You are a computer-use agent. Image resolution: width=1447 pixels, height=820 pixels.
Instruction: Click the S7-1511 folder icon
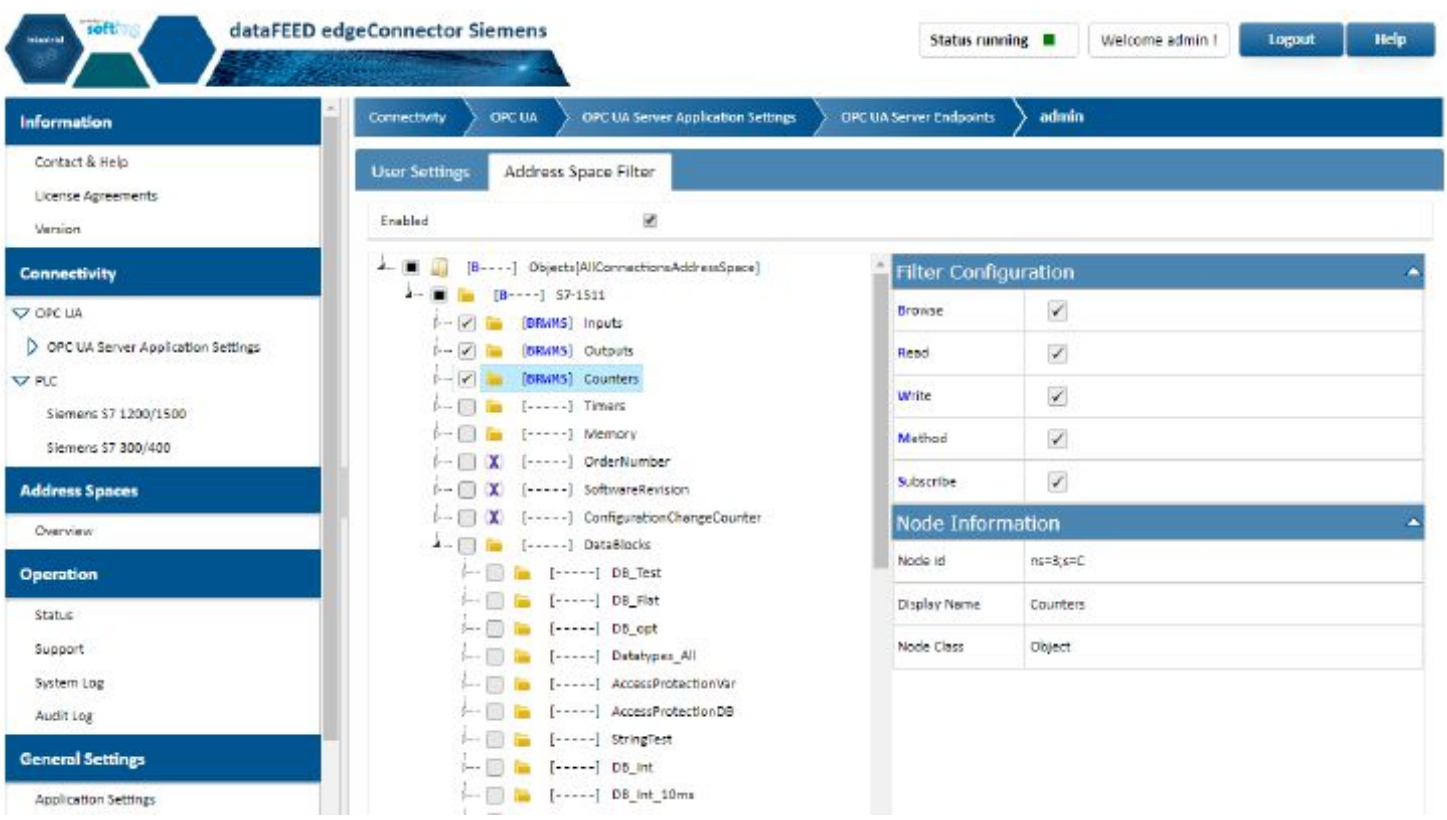465,296
